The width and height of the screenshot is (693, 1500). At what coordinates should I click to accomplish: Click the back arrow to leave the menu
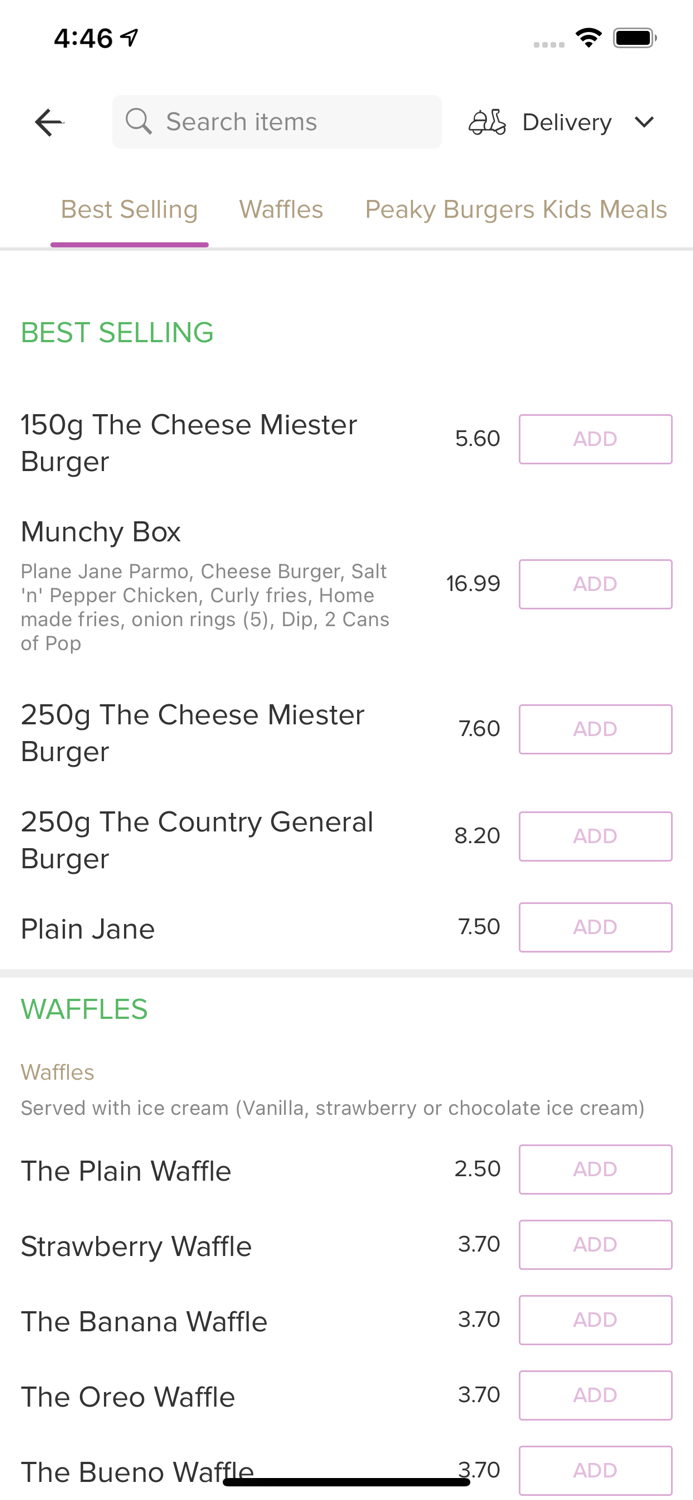[48, 122]
